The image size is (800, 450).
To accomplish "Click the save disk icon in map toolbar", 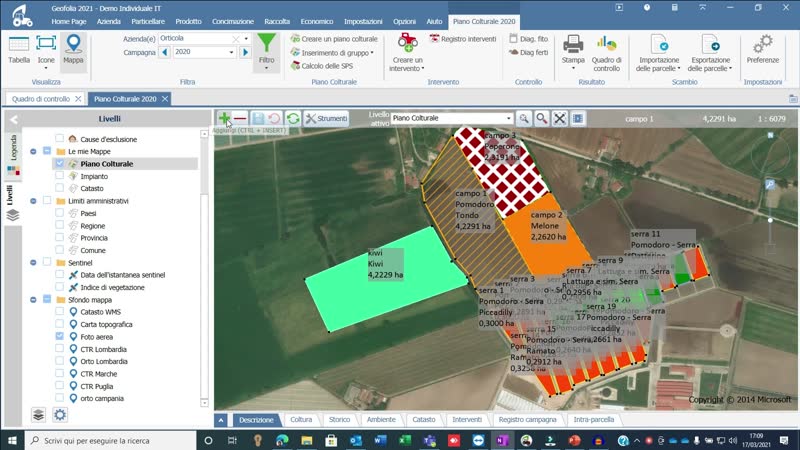I will click(x=258, y=118).
